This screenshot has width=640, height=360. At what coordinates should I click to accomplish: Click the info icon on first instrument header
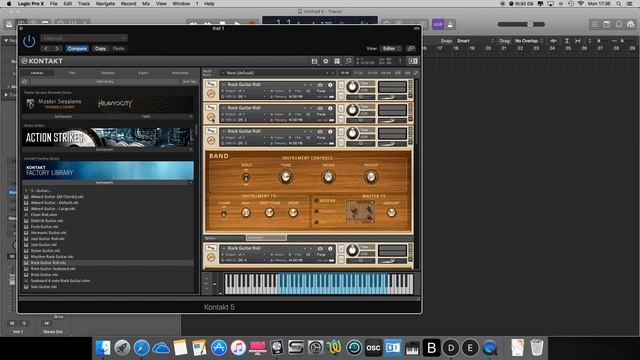coord(330,85)
